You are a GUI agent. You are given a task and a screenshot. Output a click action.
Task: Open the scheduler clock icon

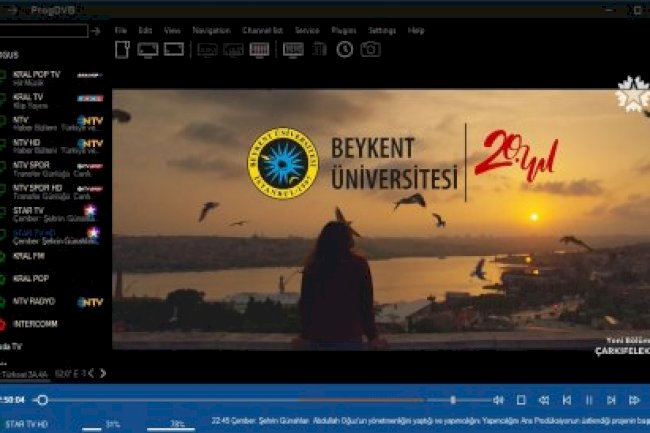click(x=344, y=49)
